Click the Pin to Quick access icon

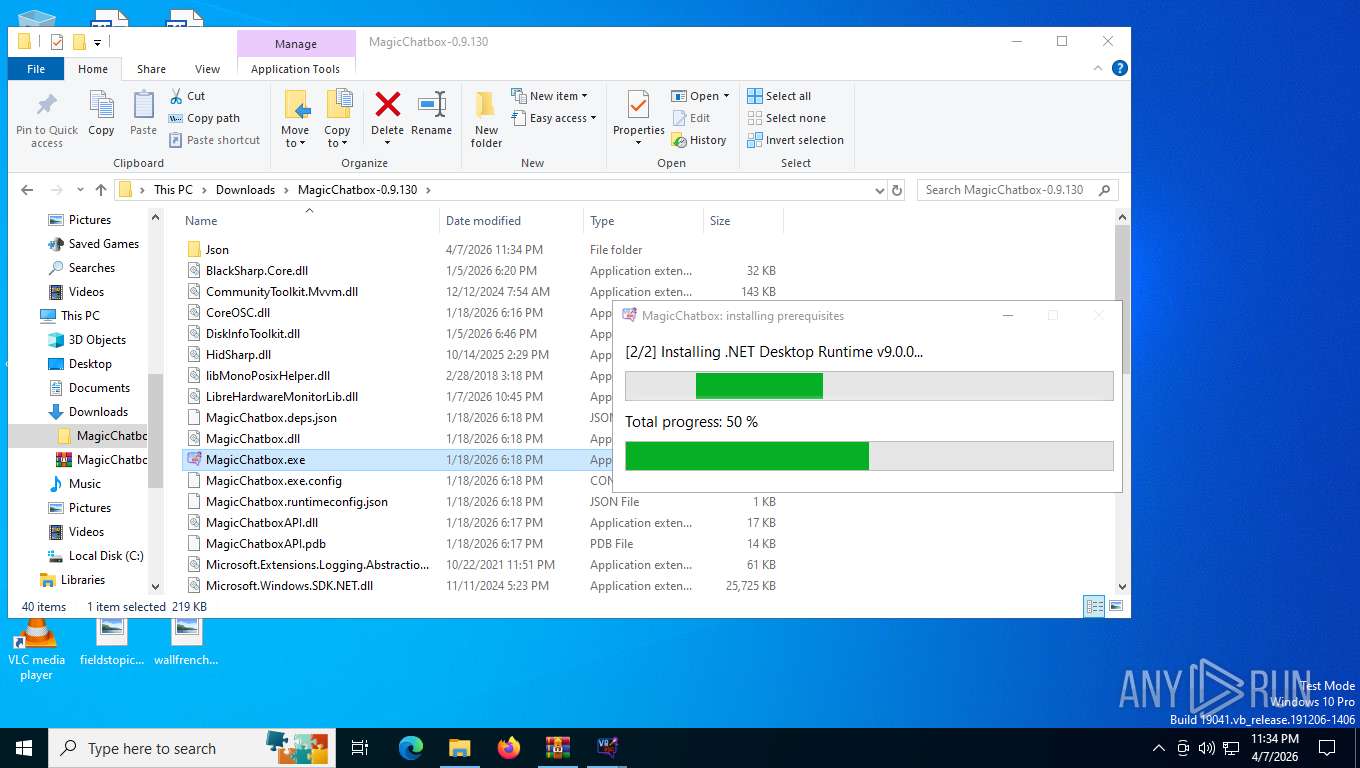point(47,106)
